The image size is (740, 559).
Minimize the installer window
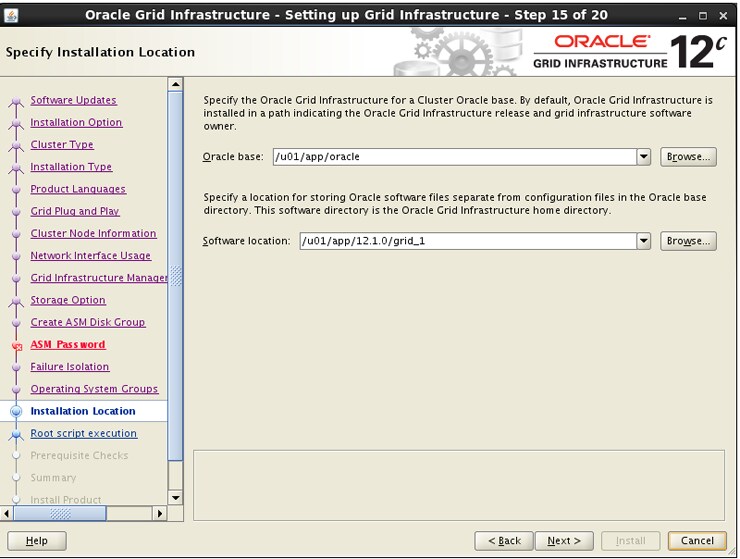coord(682,16)
